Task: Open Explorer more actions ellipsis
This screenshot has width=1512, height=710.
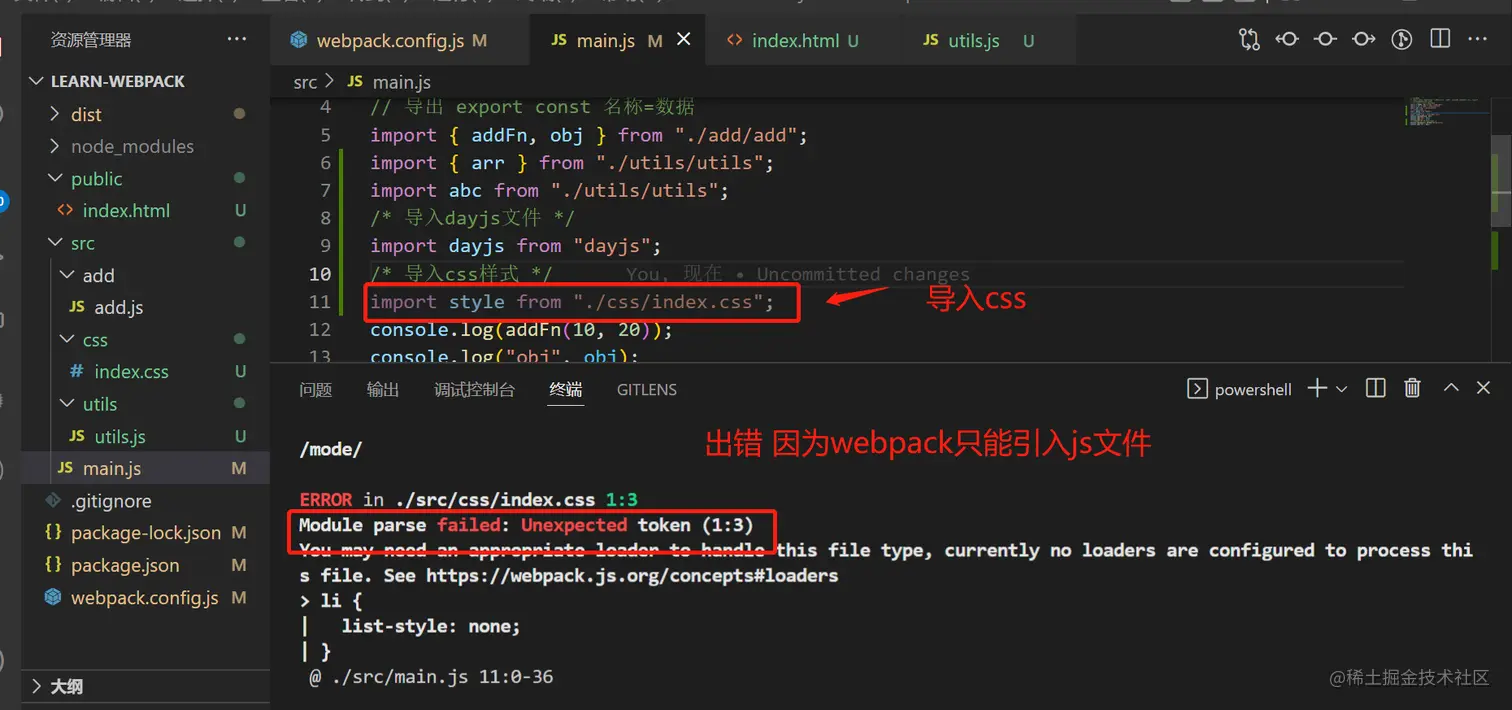Action: (236, 40)
